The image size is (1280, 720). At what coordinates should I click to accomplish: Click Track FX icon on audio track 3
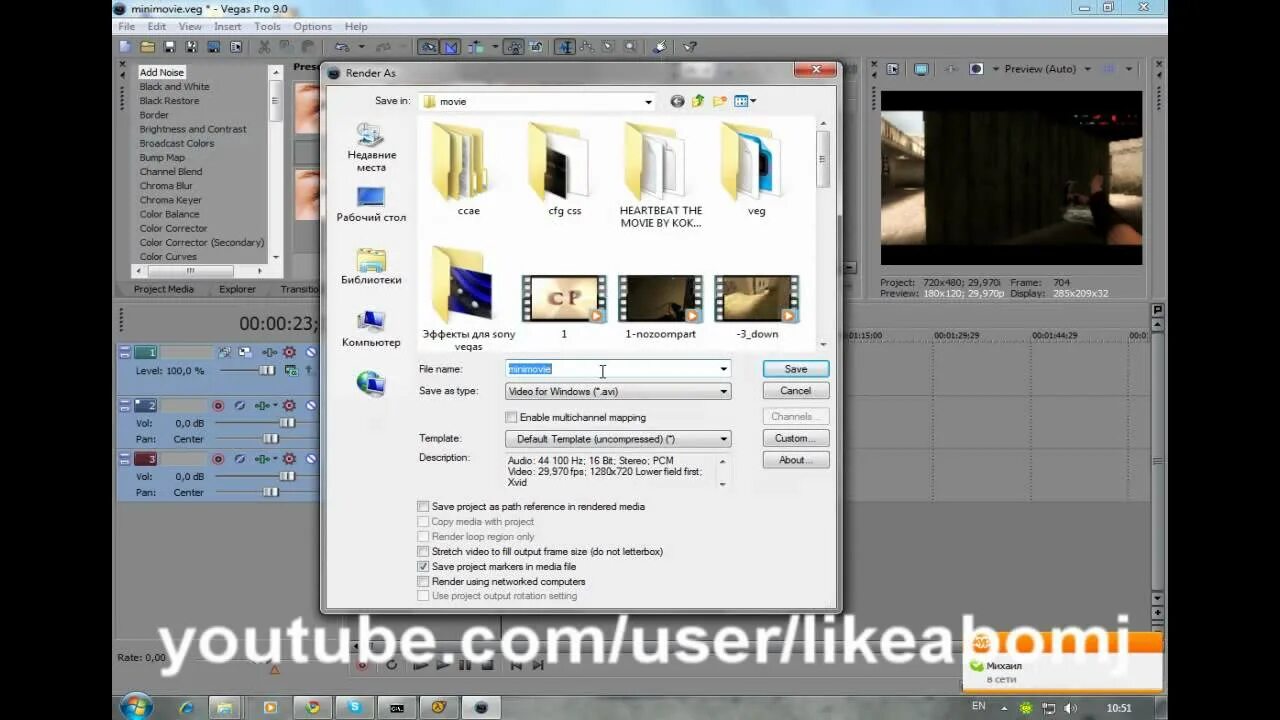(x=262, y=459)
